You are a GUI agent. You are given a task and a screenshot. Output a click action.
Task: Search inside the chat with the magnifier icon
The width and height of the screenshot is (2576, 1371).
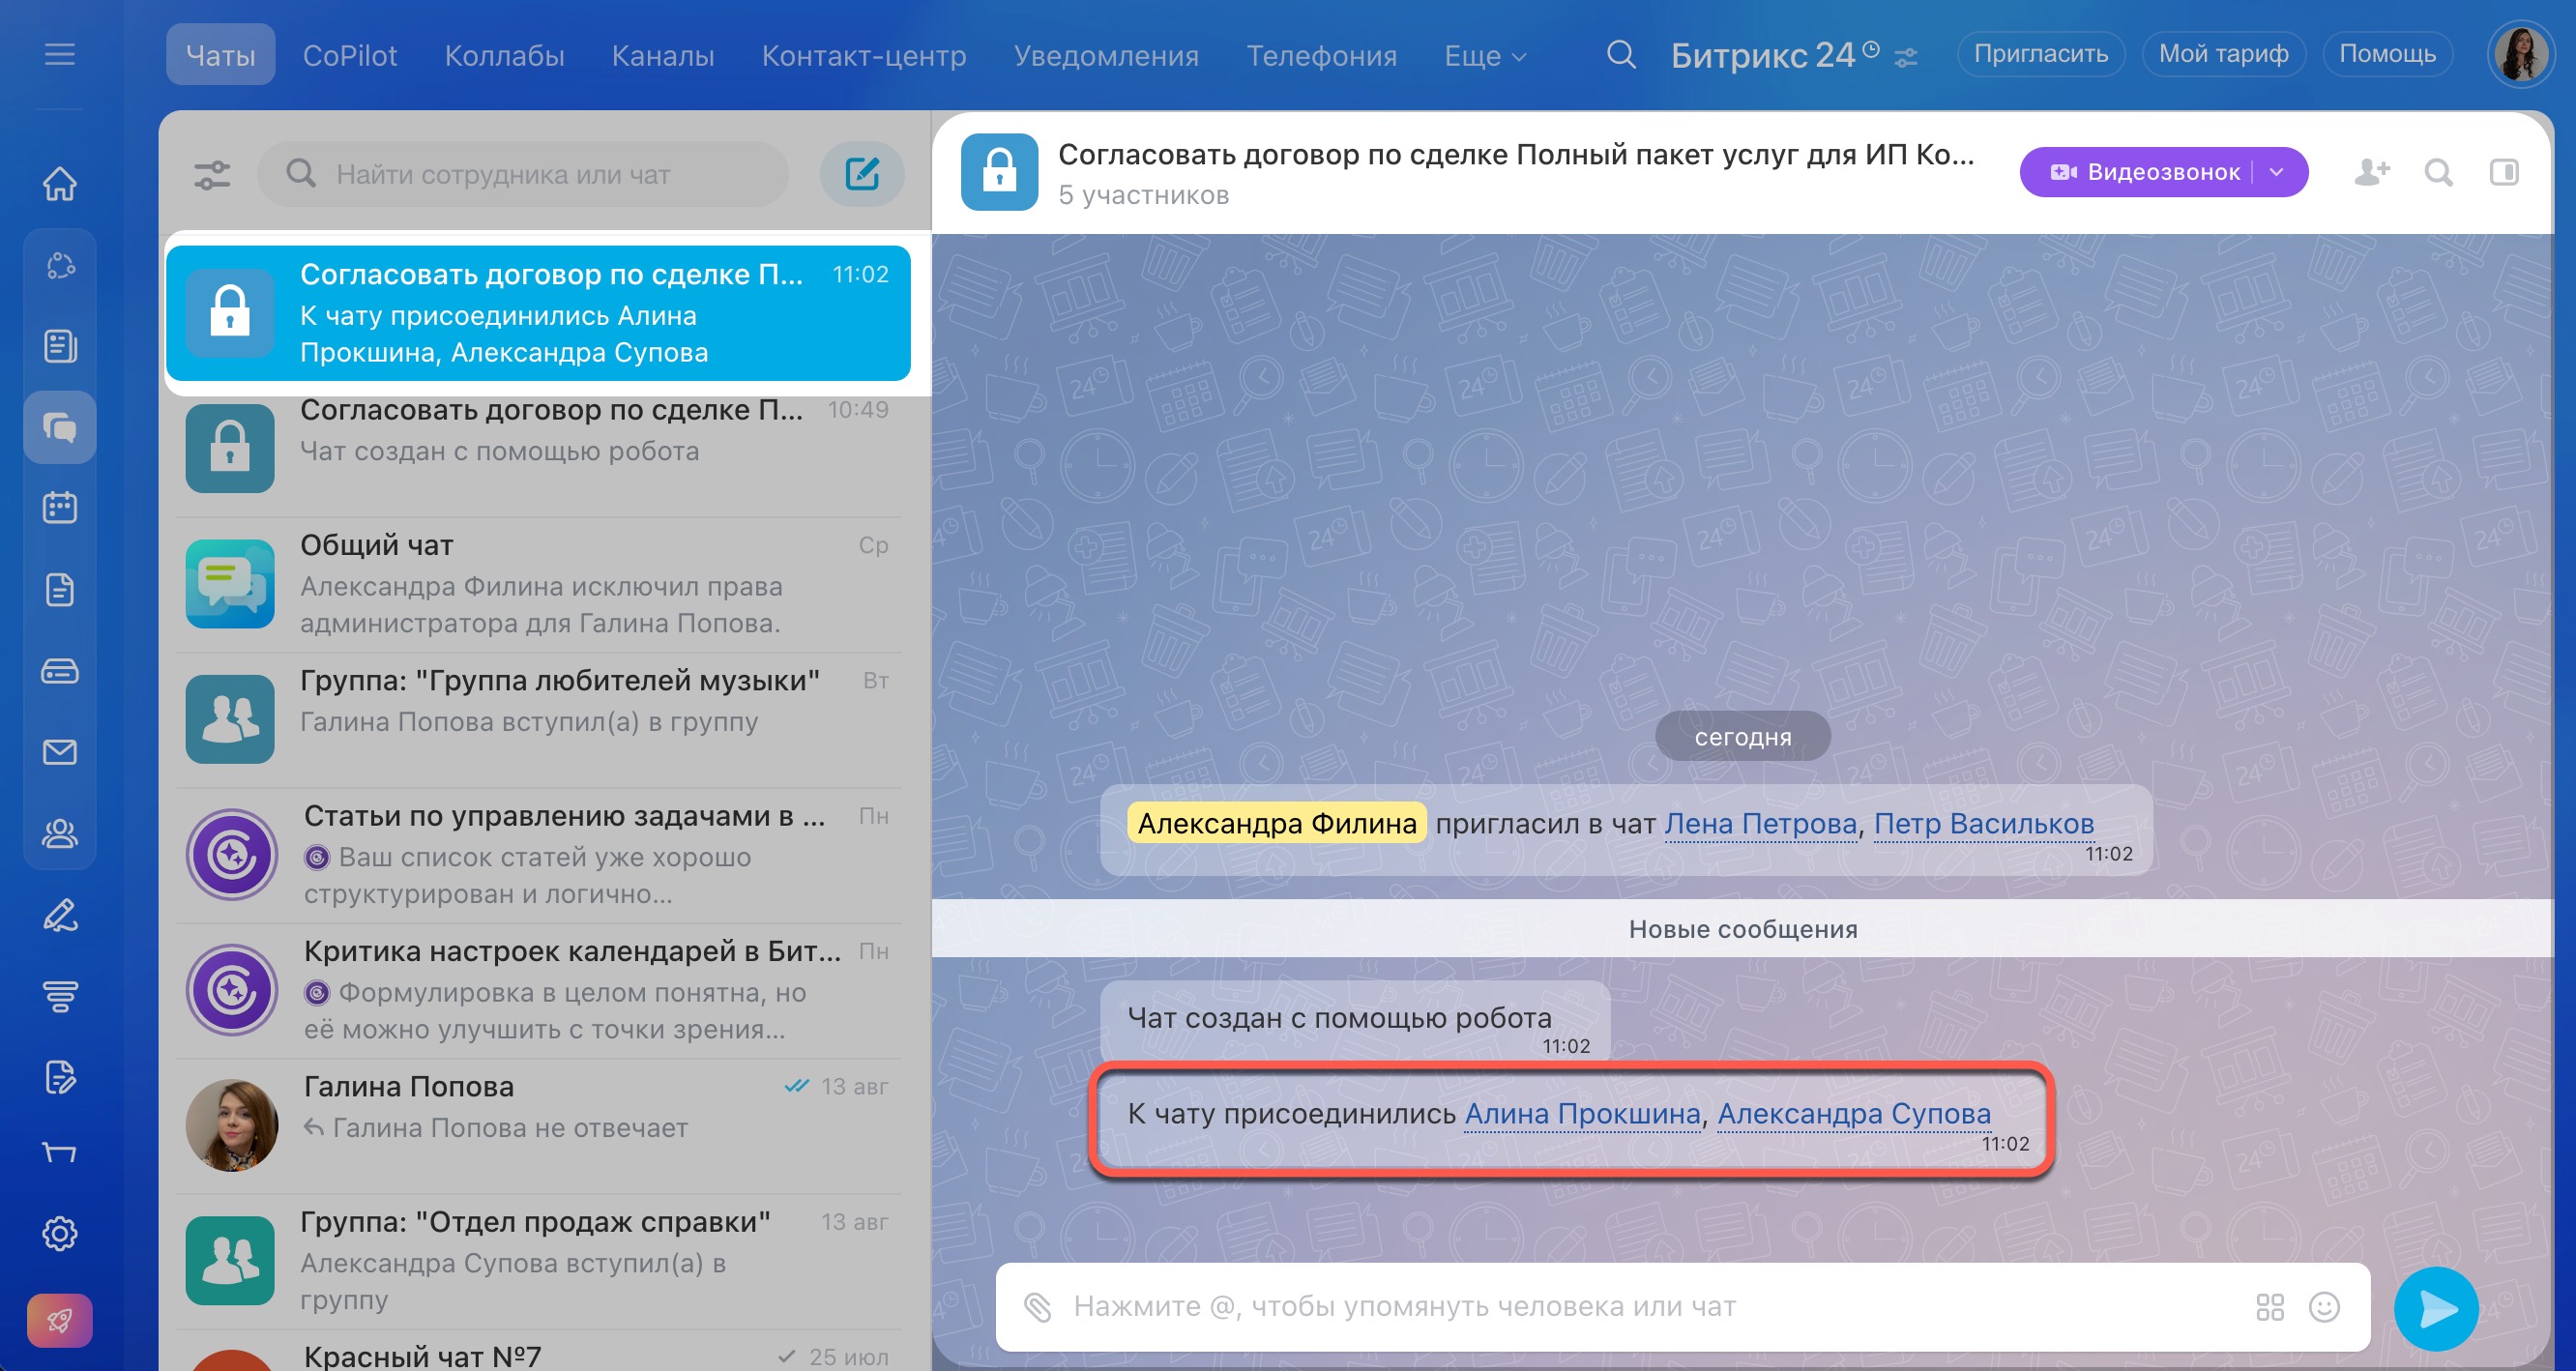coord(2439,173)
